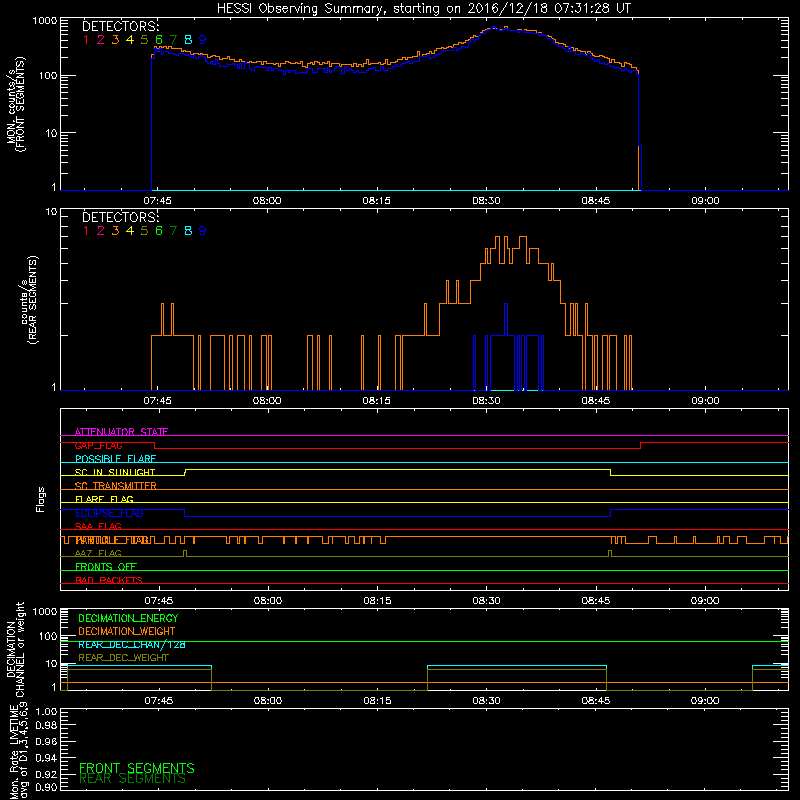Select blue detector 9 in rear segments legend
The image size is (800, 800).
203,231
